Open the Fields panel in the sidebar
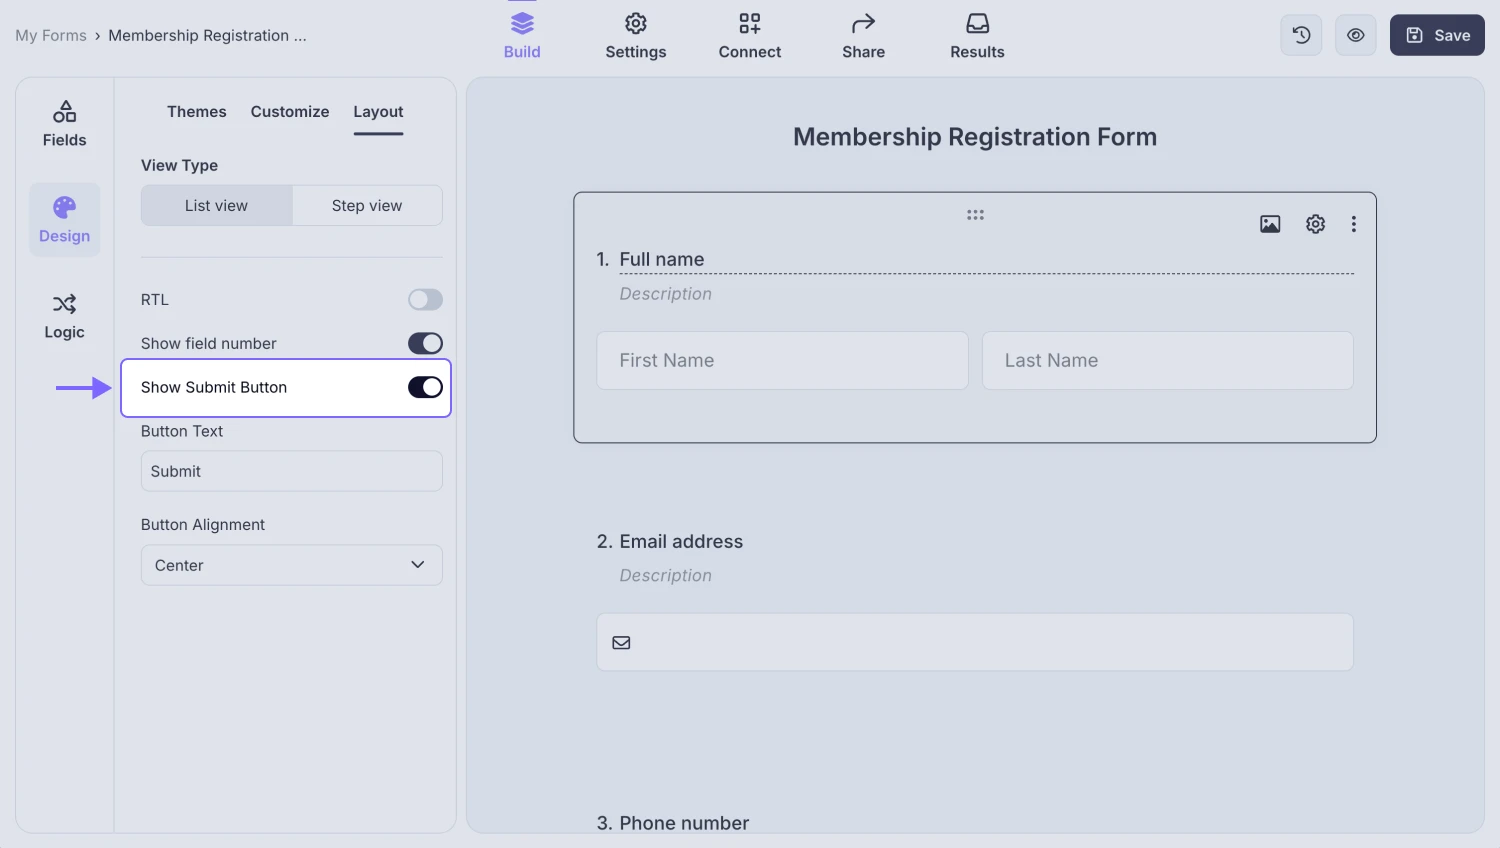 click(x=64, y=122)
